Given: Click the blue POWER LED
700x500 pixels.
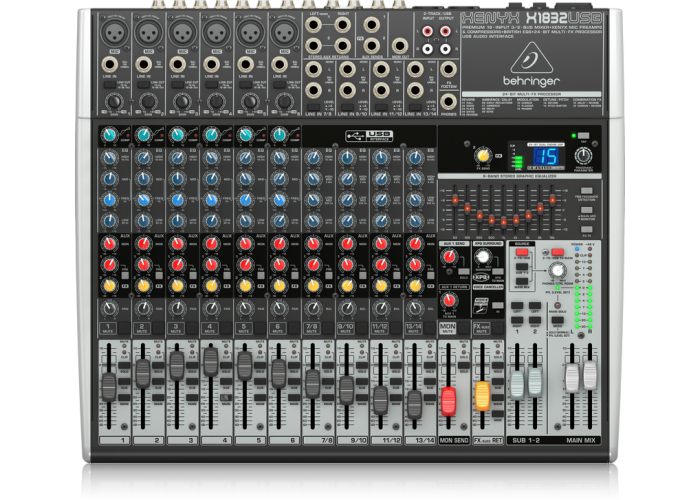Looking at the screenshot, I should click(577, 249).
